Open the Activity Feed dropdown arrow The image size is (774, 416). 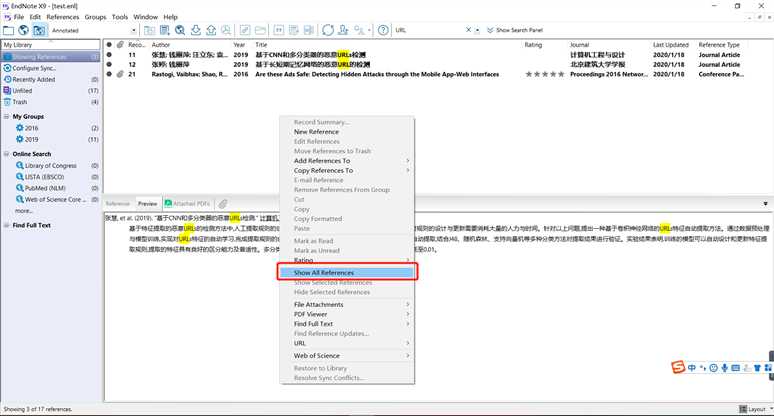pyautogui.click(x=369, y=31)
